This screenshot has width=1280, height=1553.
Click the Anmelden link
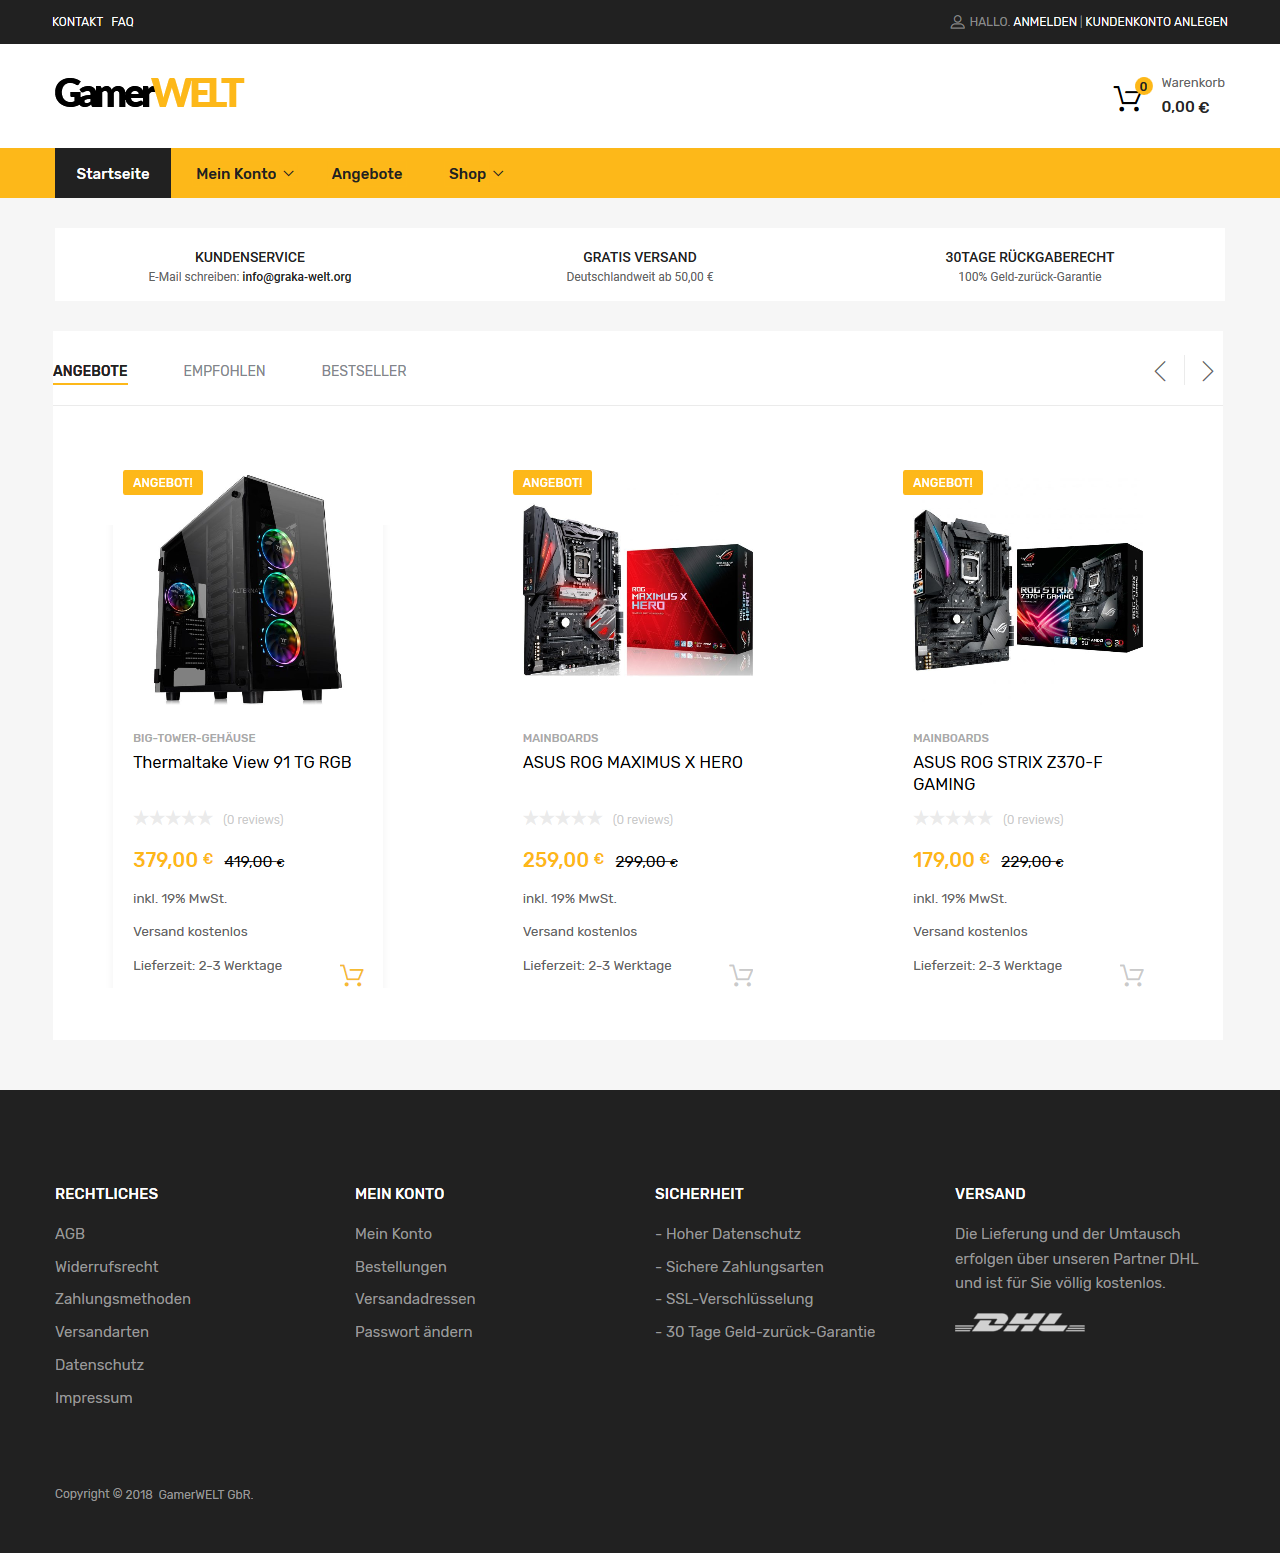coord(1045,22)
